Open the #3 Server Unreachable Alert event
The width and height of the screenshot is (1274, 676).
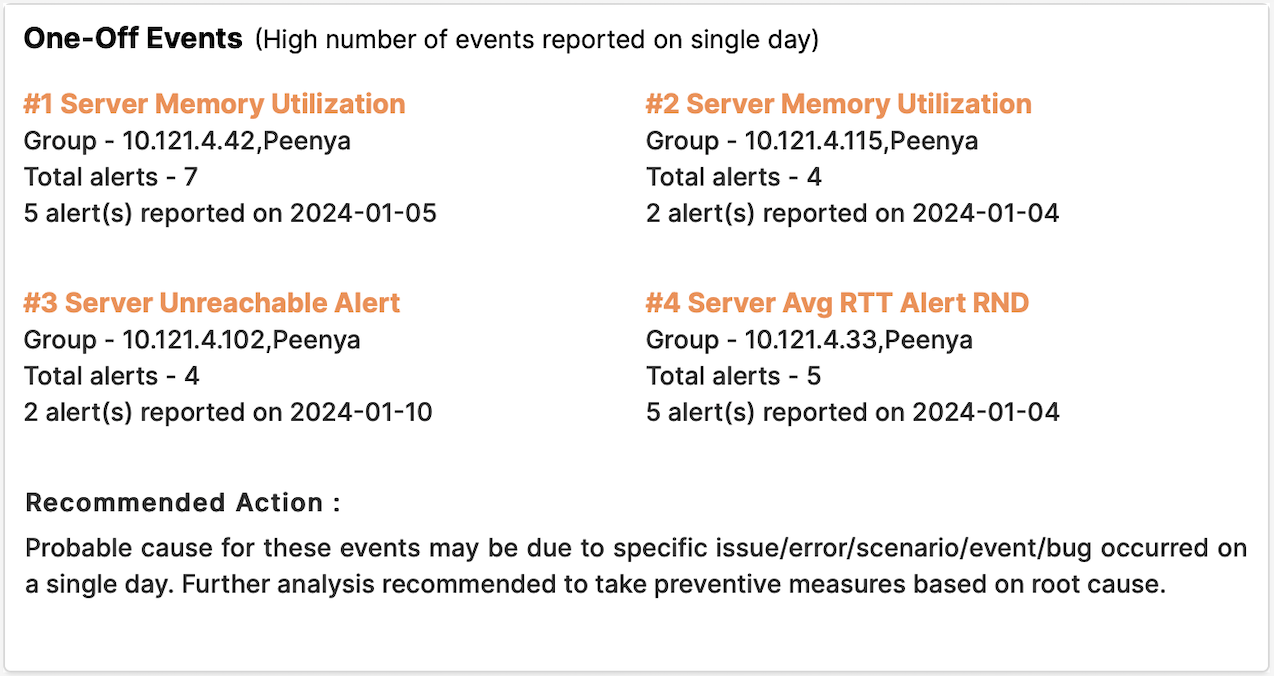tap(212, 303)
